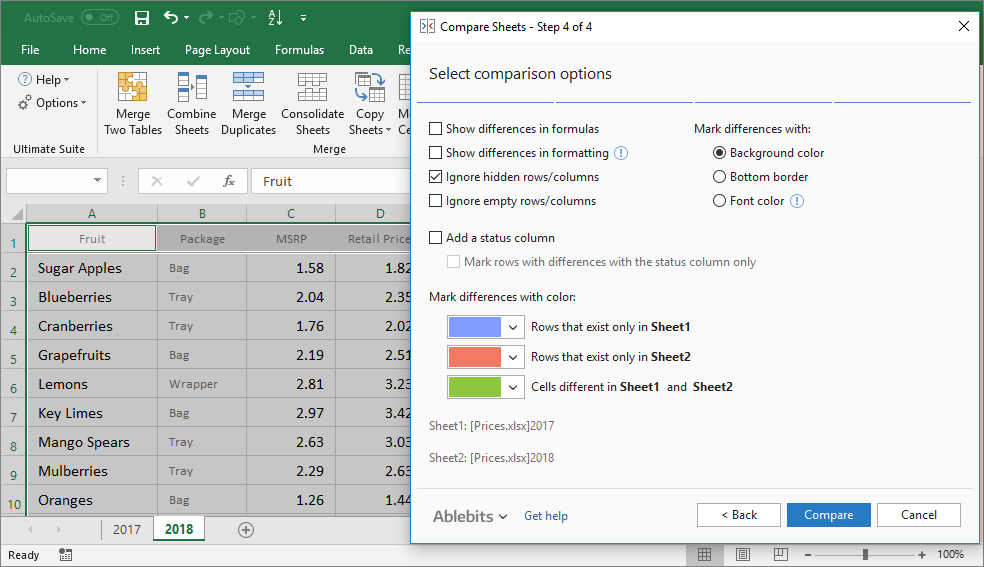Select column A header

coord(92,214)
